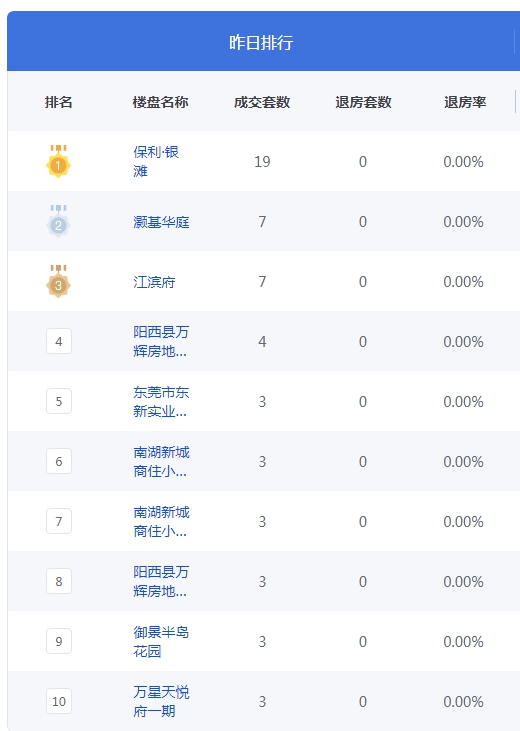
Task: Click the 退房率 column header
Action: pos(465,102)
